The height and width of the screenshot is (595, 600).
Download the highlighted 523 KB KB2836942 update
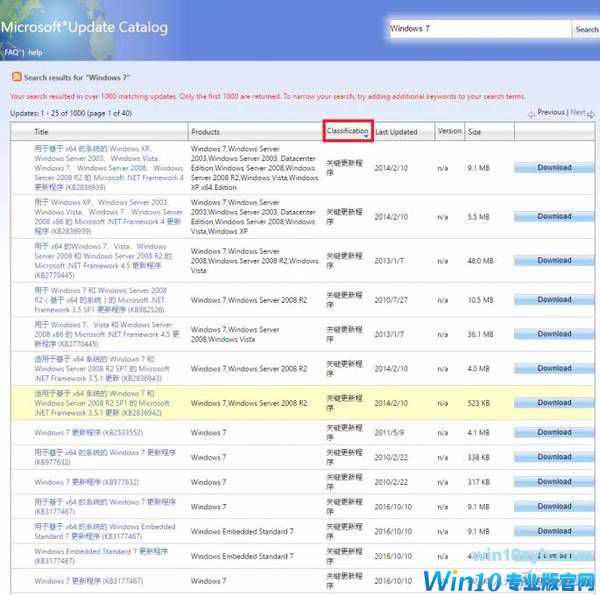tap(554, 403)
